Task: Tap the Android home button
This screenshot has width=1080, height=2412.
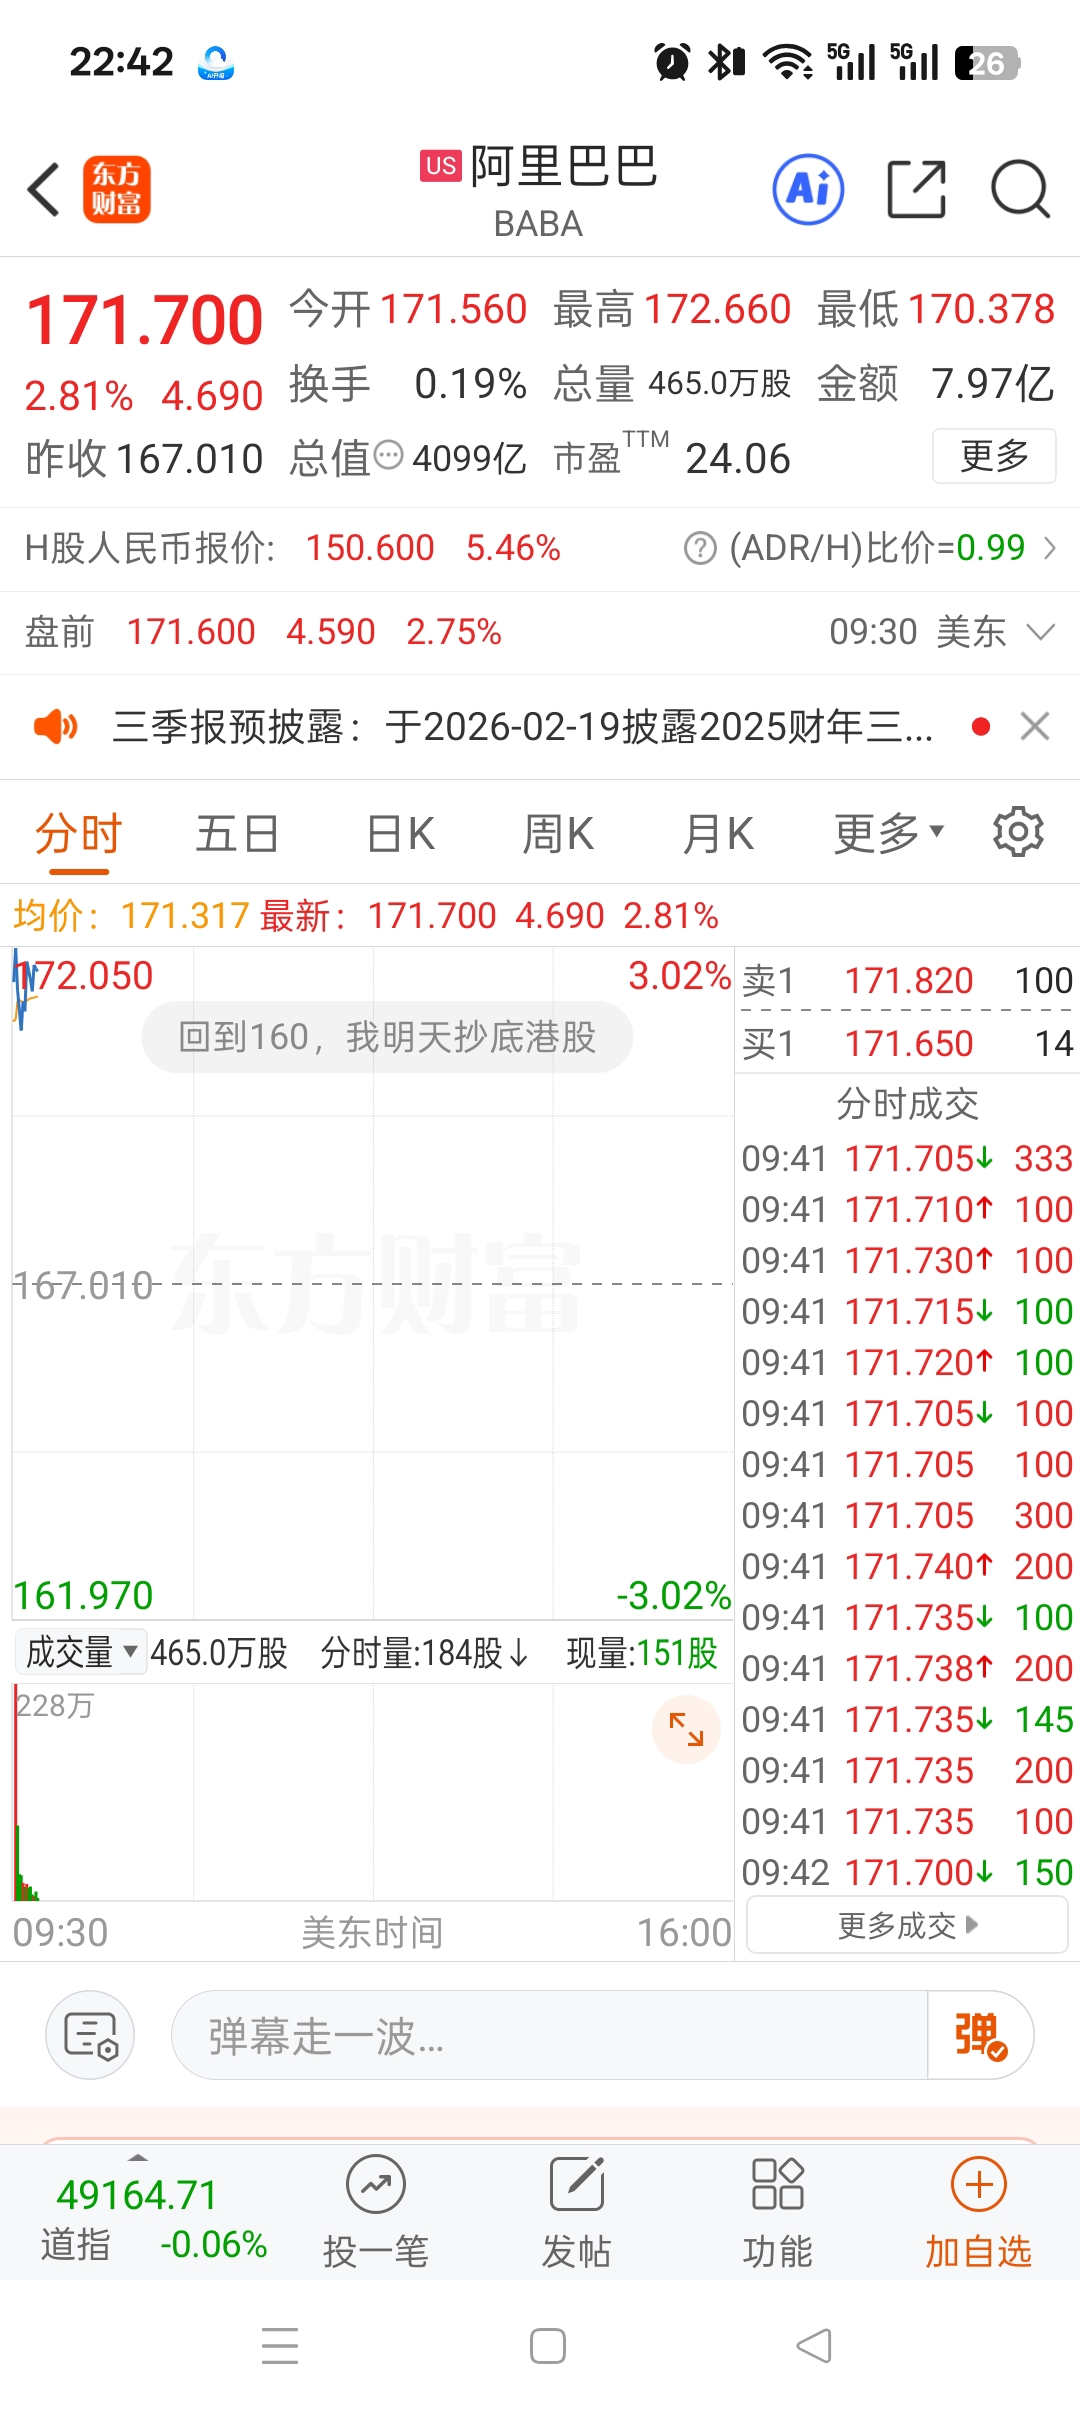Action: (548, 2346)
